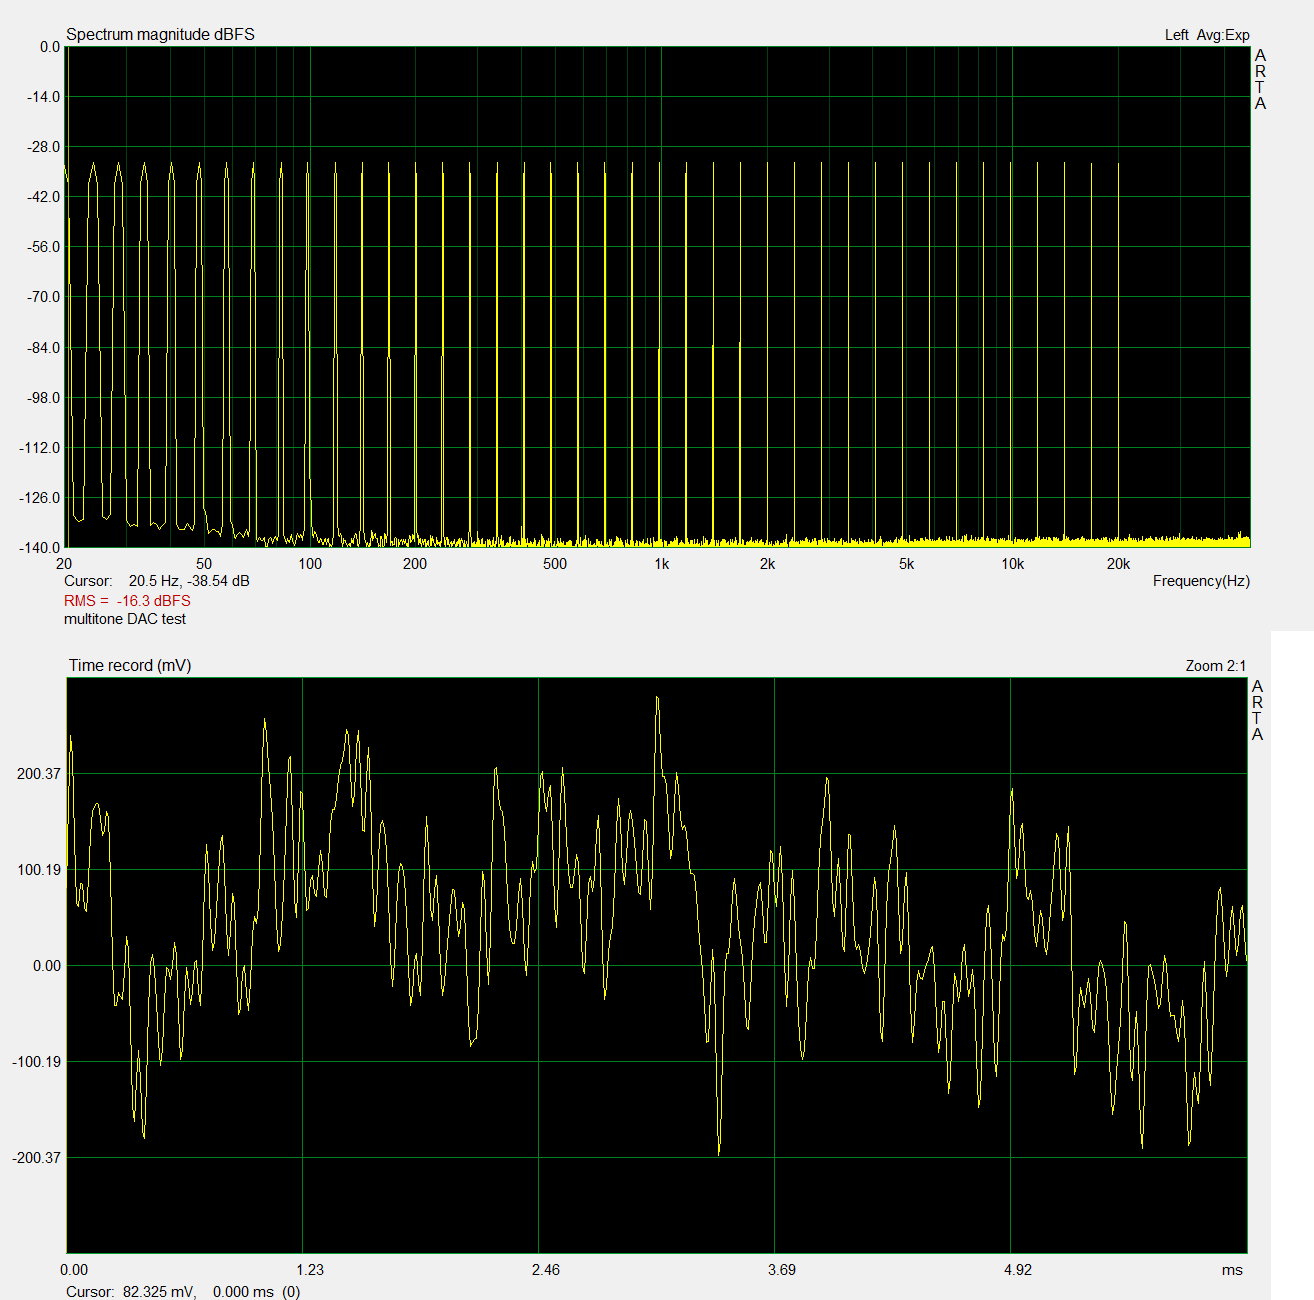Viewport: 1314px width, 1300px height.
Task: Click the 200 frequency axis label
Action: coord(415,564)
